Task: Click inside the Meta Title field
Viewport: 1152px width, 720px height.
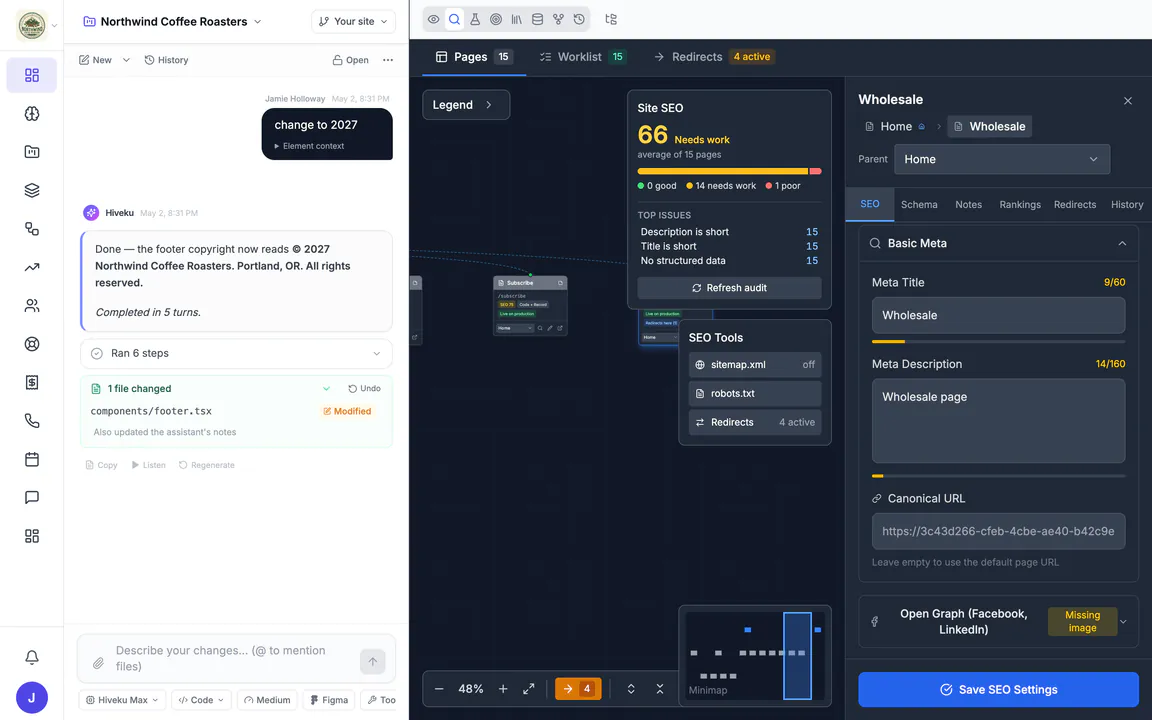Action: point(998,315)
